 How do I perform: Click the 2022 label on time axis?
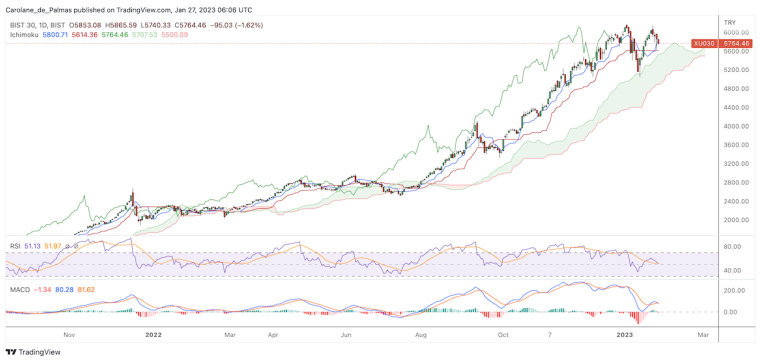[x=153, y=335]
